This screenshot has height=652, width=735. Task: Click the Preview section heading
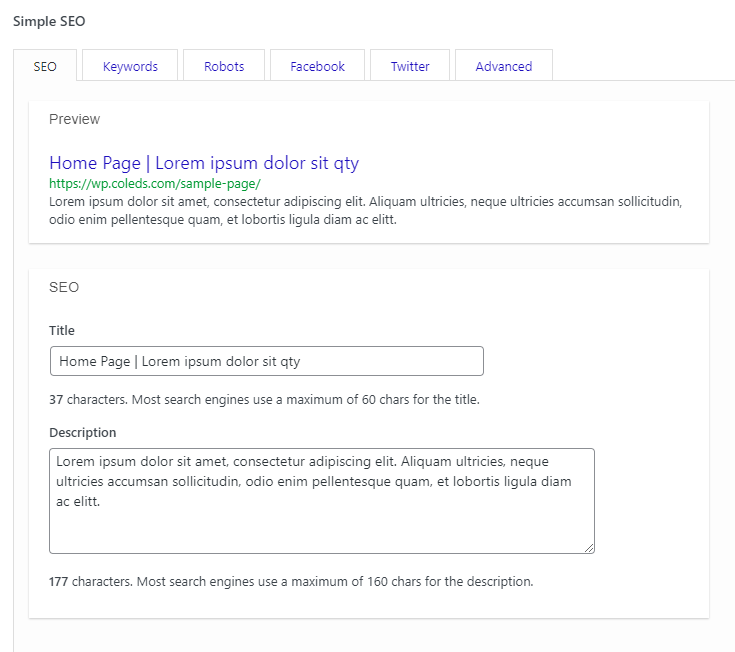[75, 119]
